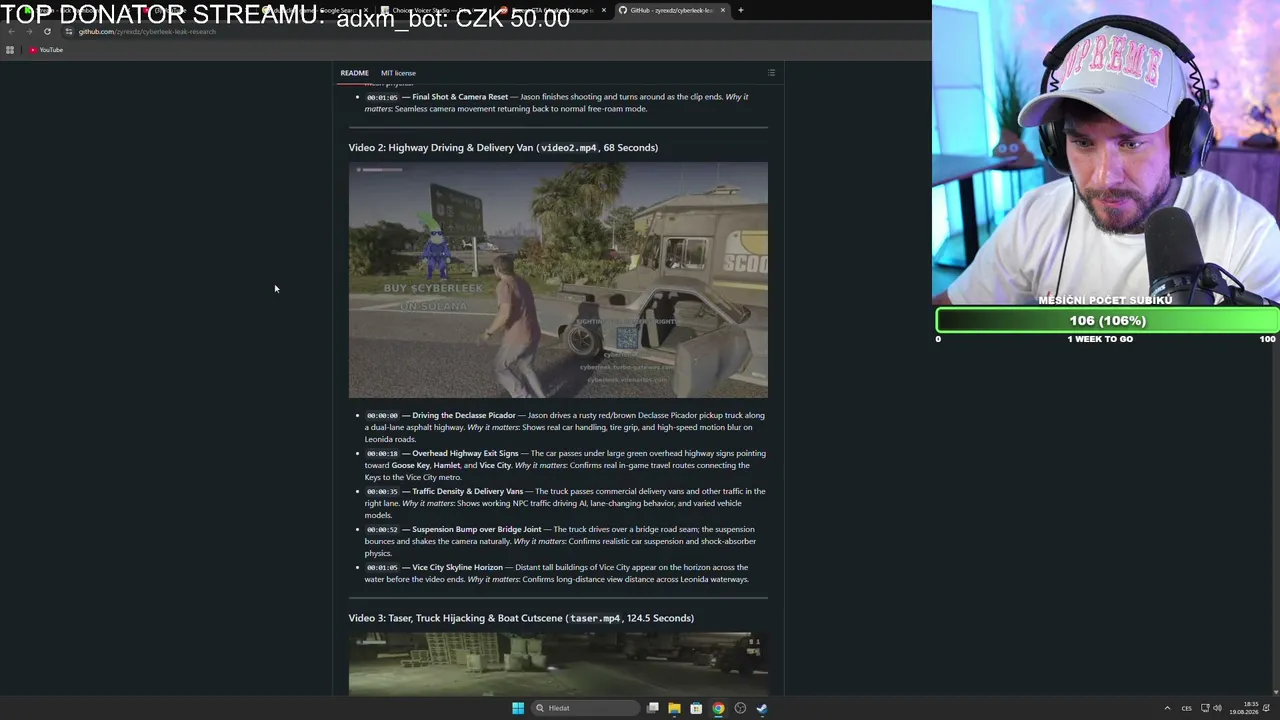This screenshot has height=720, width=1280.
Task: Click the taser.mp4 filename code text
Action: click(595, 618)
